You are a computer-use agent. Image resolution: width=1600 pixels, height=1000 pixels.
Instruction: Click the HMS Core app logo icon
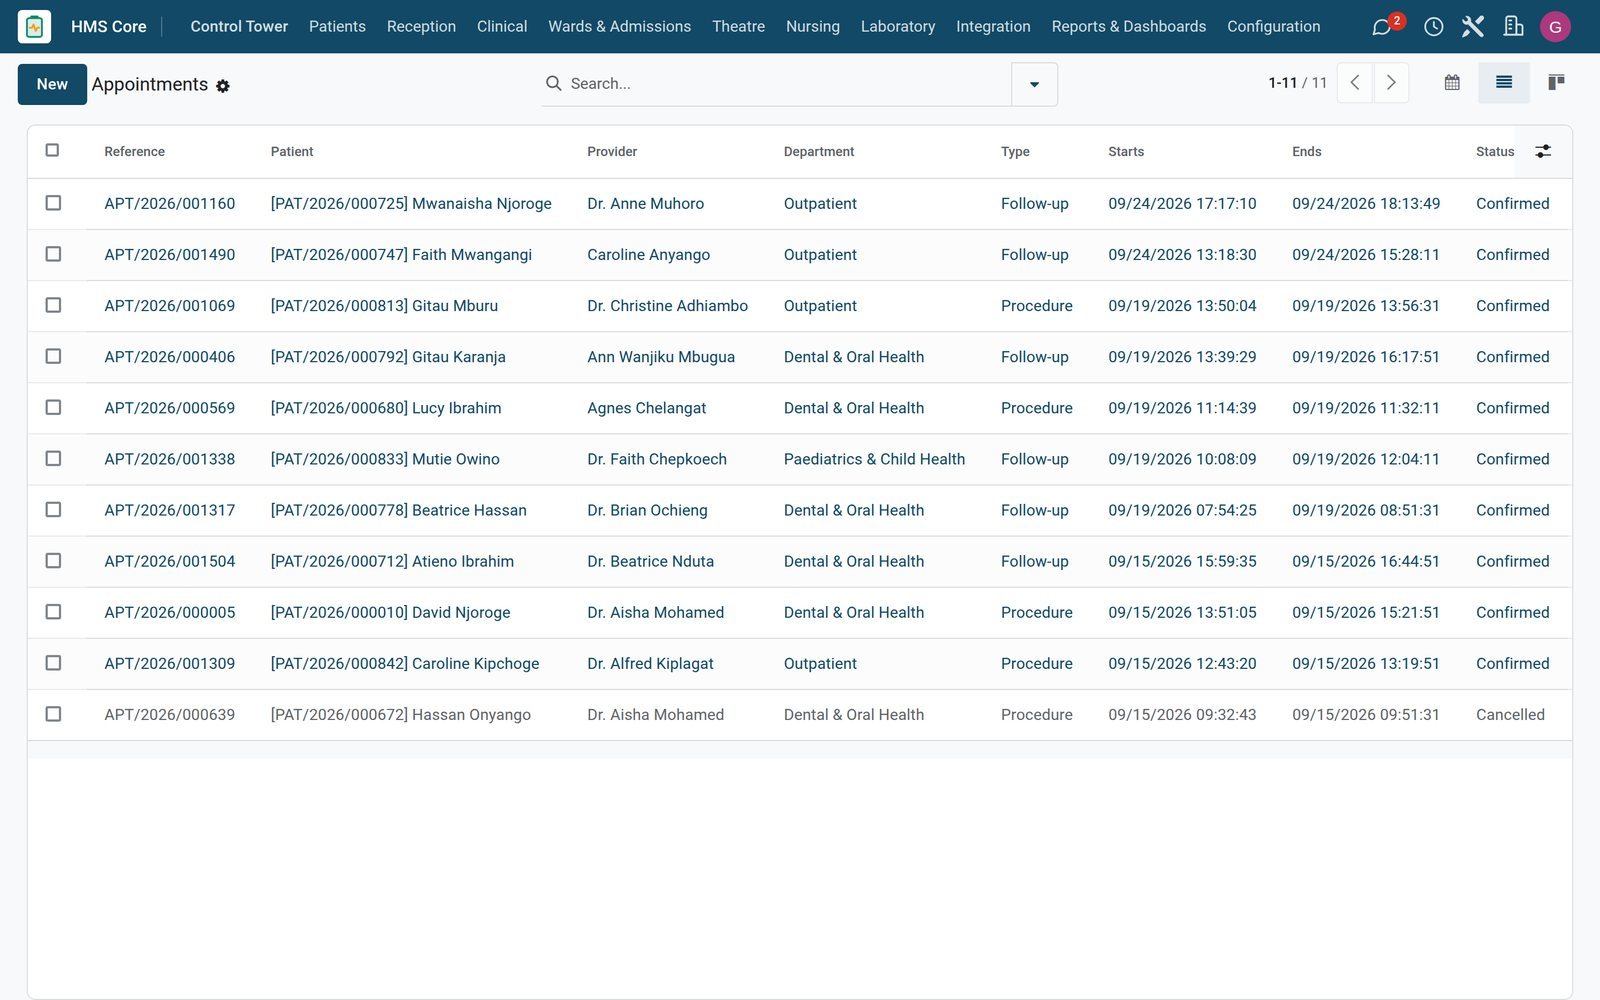pos(34,26)
